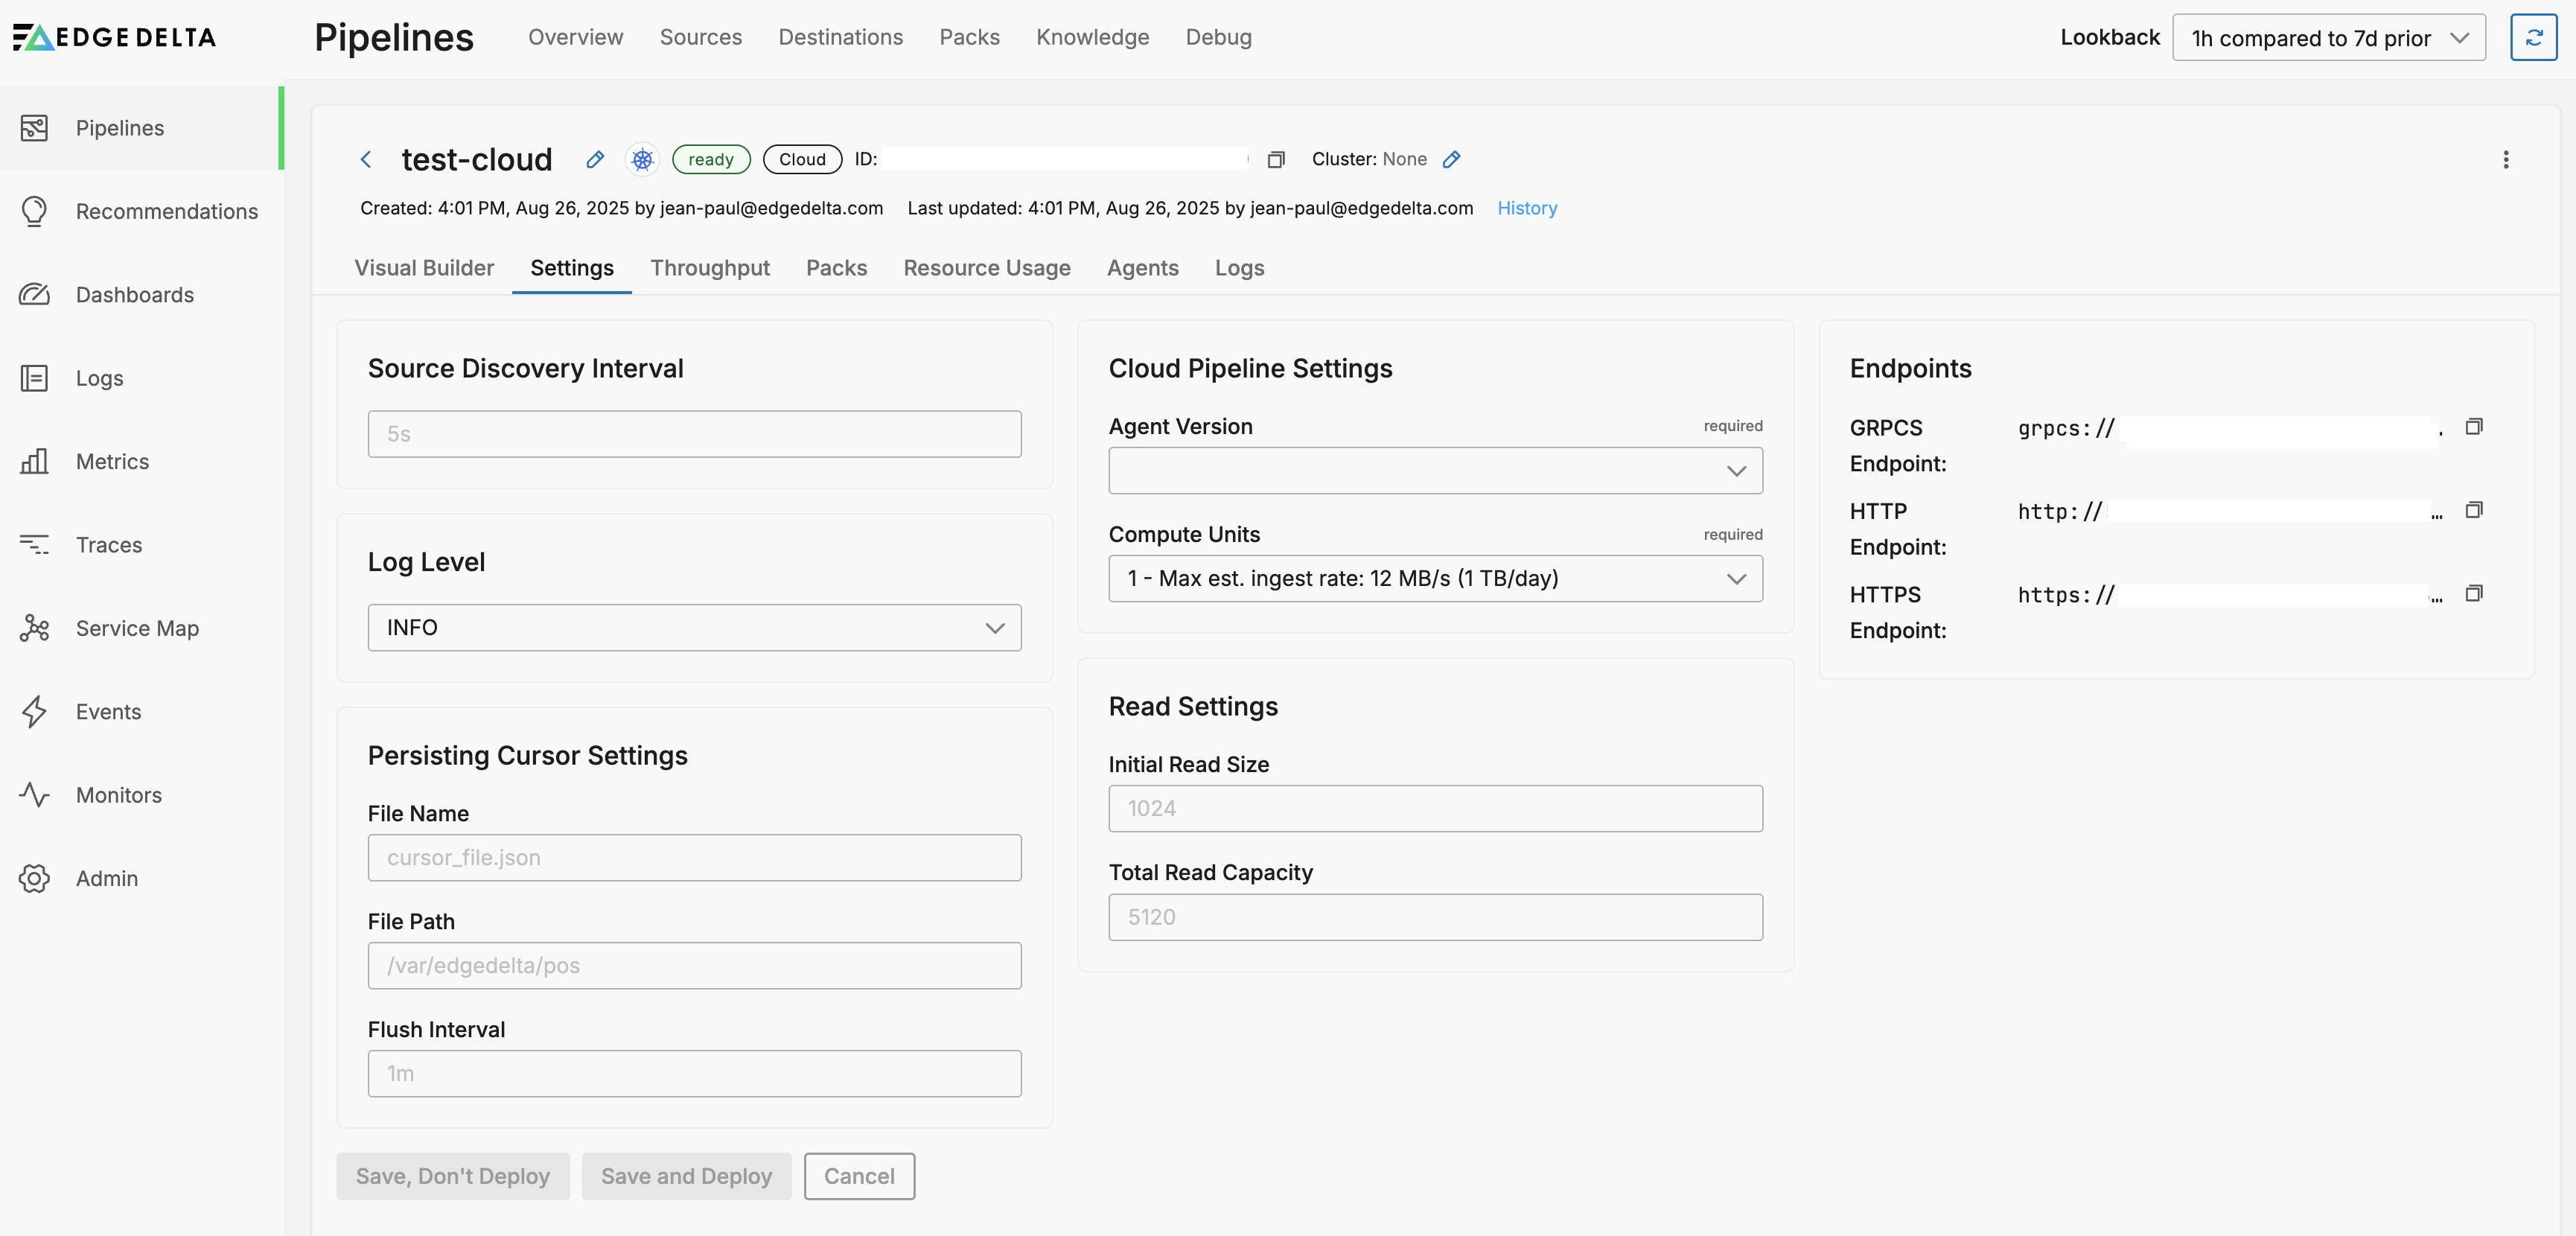The image size is (2576, 1236).
Task: Go to Destinations in top navigation
Action: click(x=840, y=37)
